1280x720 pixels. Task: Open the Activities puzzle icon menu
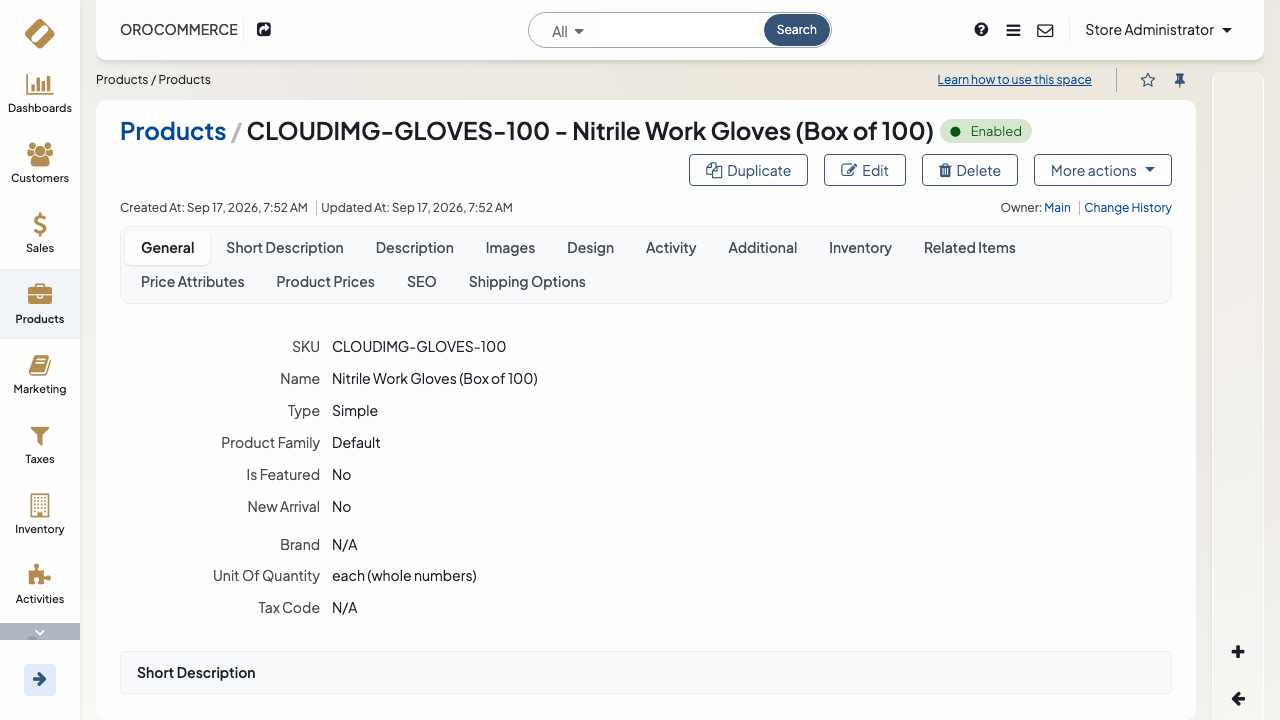point(40,585)
